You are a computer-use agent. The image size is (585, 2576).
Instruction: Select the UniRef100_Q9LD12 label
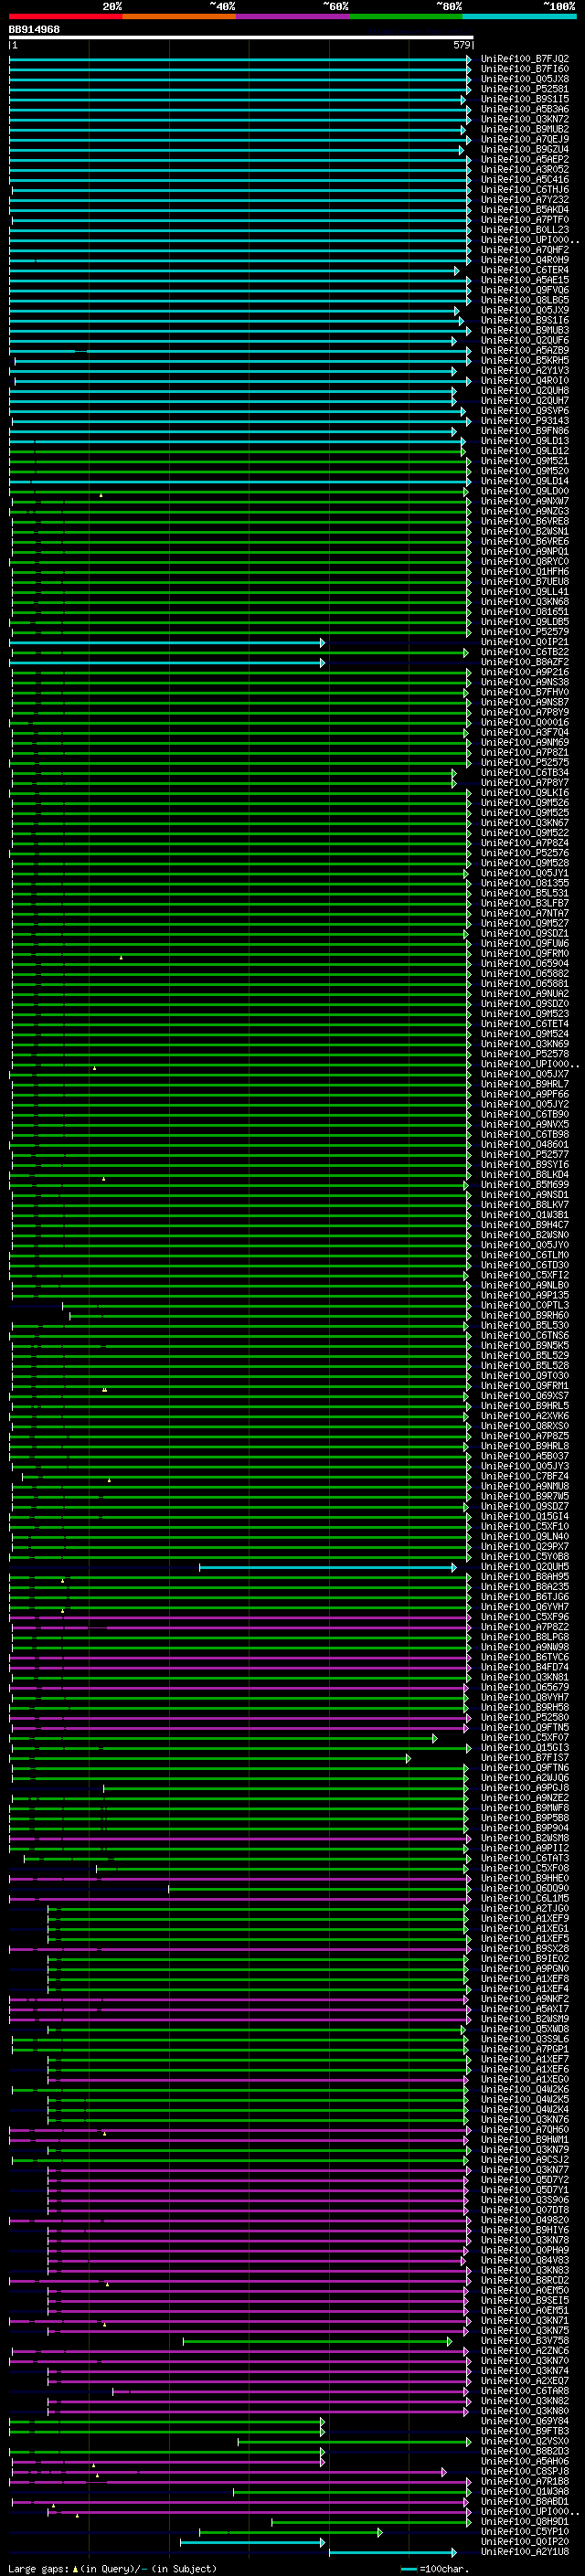525,450
